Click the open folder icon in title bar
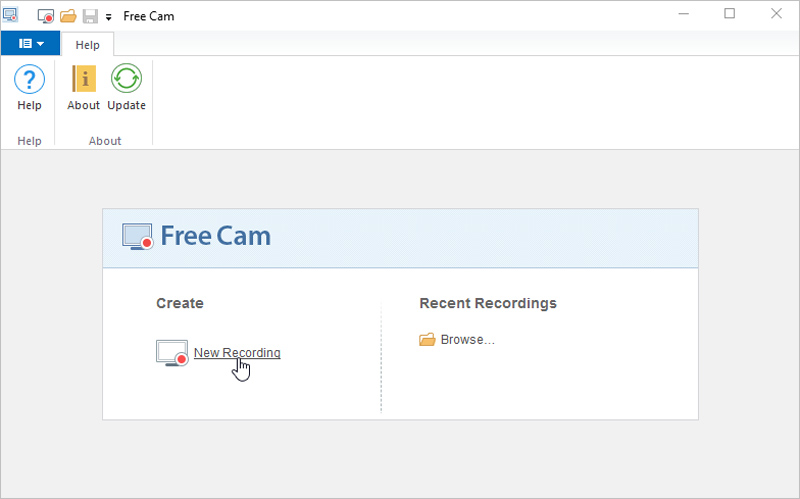The width and height of the screenshot is (800, 499). [x=68, y=16]
